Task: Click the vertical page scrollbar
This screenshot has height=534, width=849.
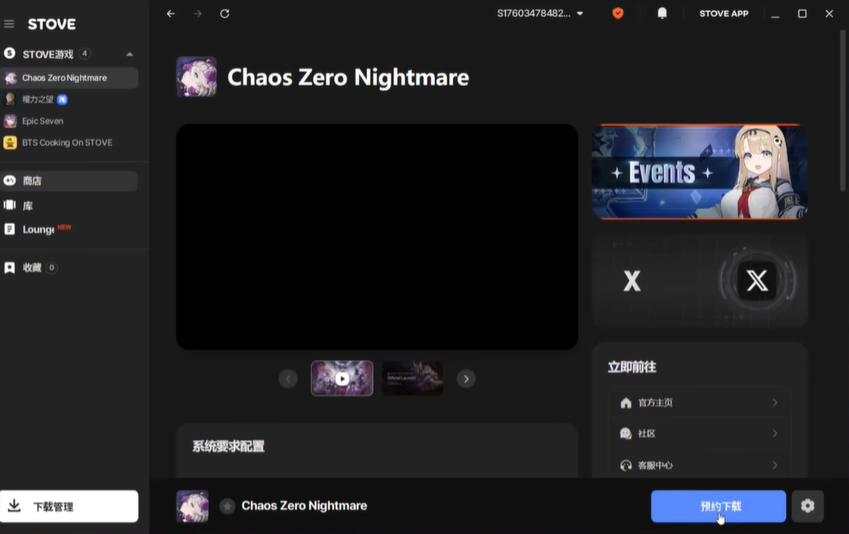Action: tap(843, 110)
